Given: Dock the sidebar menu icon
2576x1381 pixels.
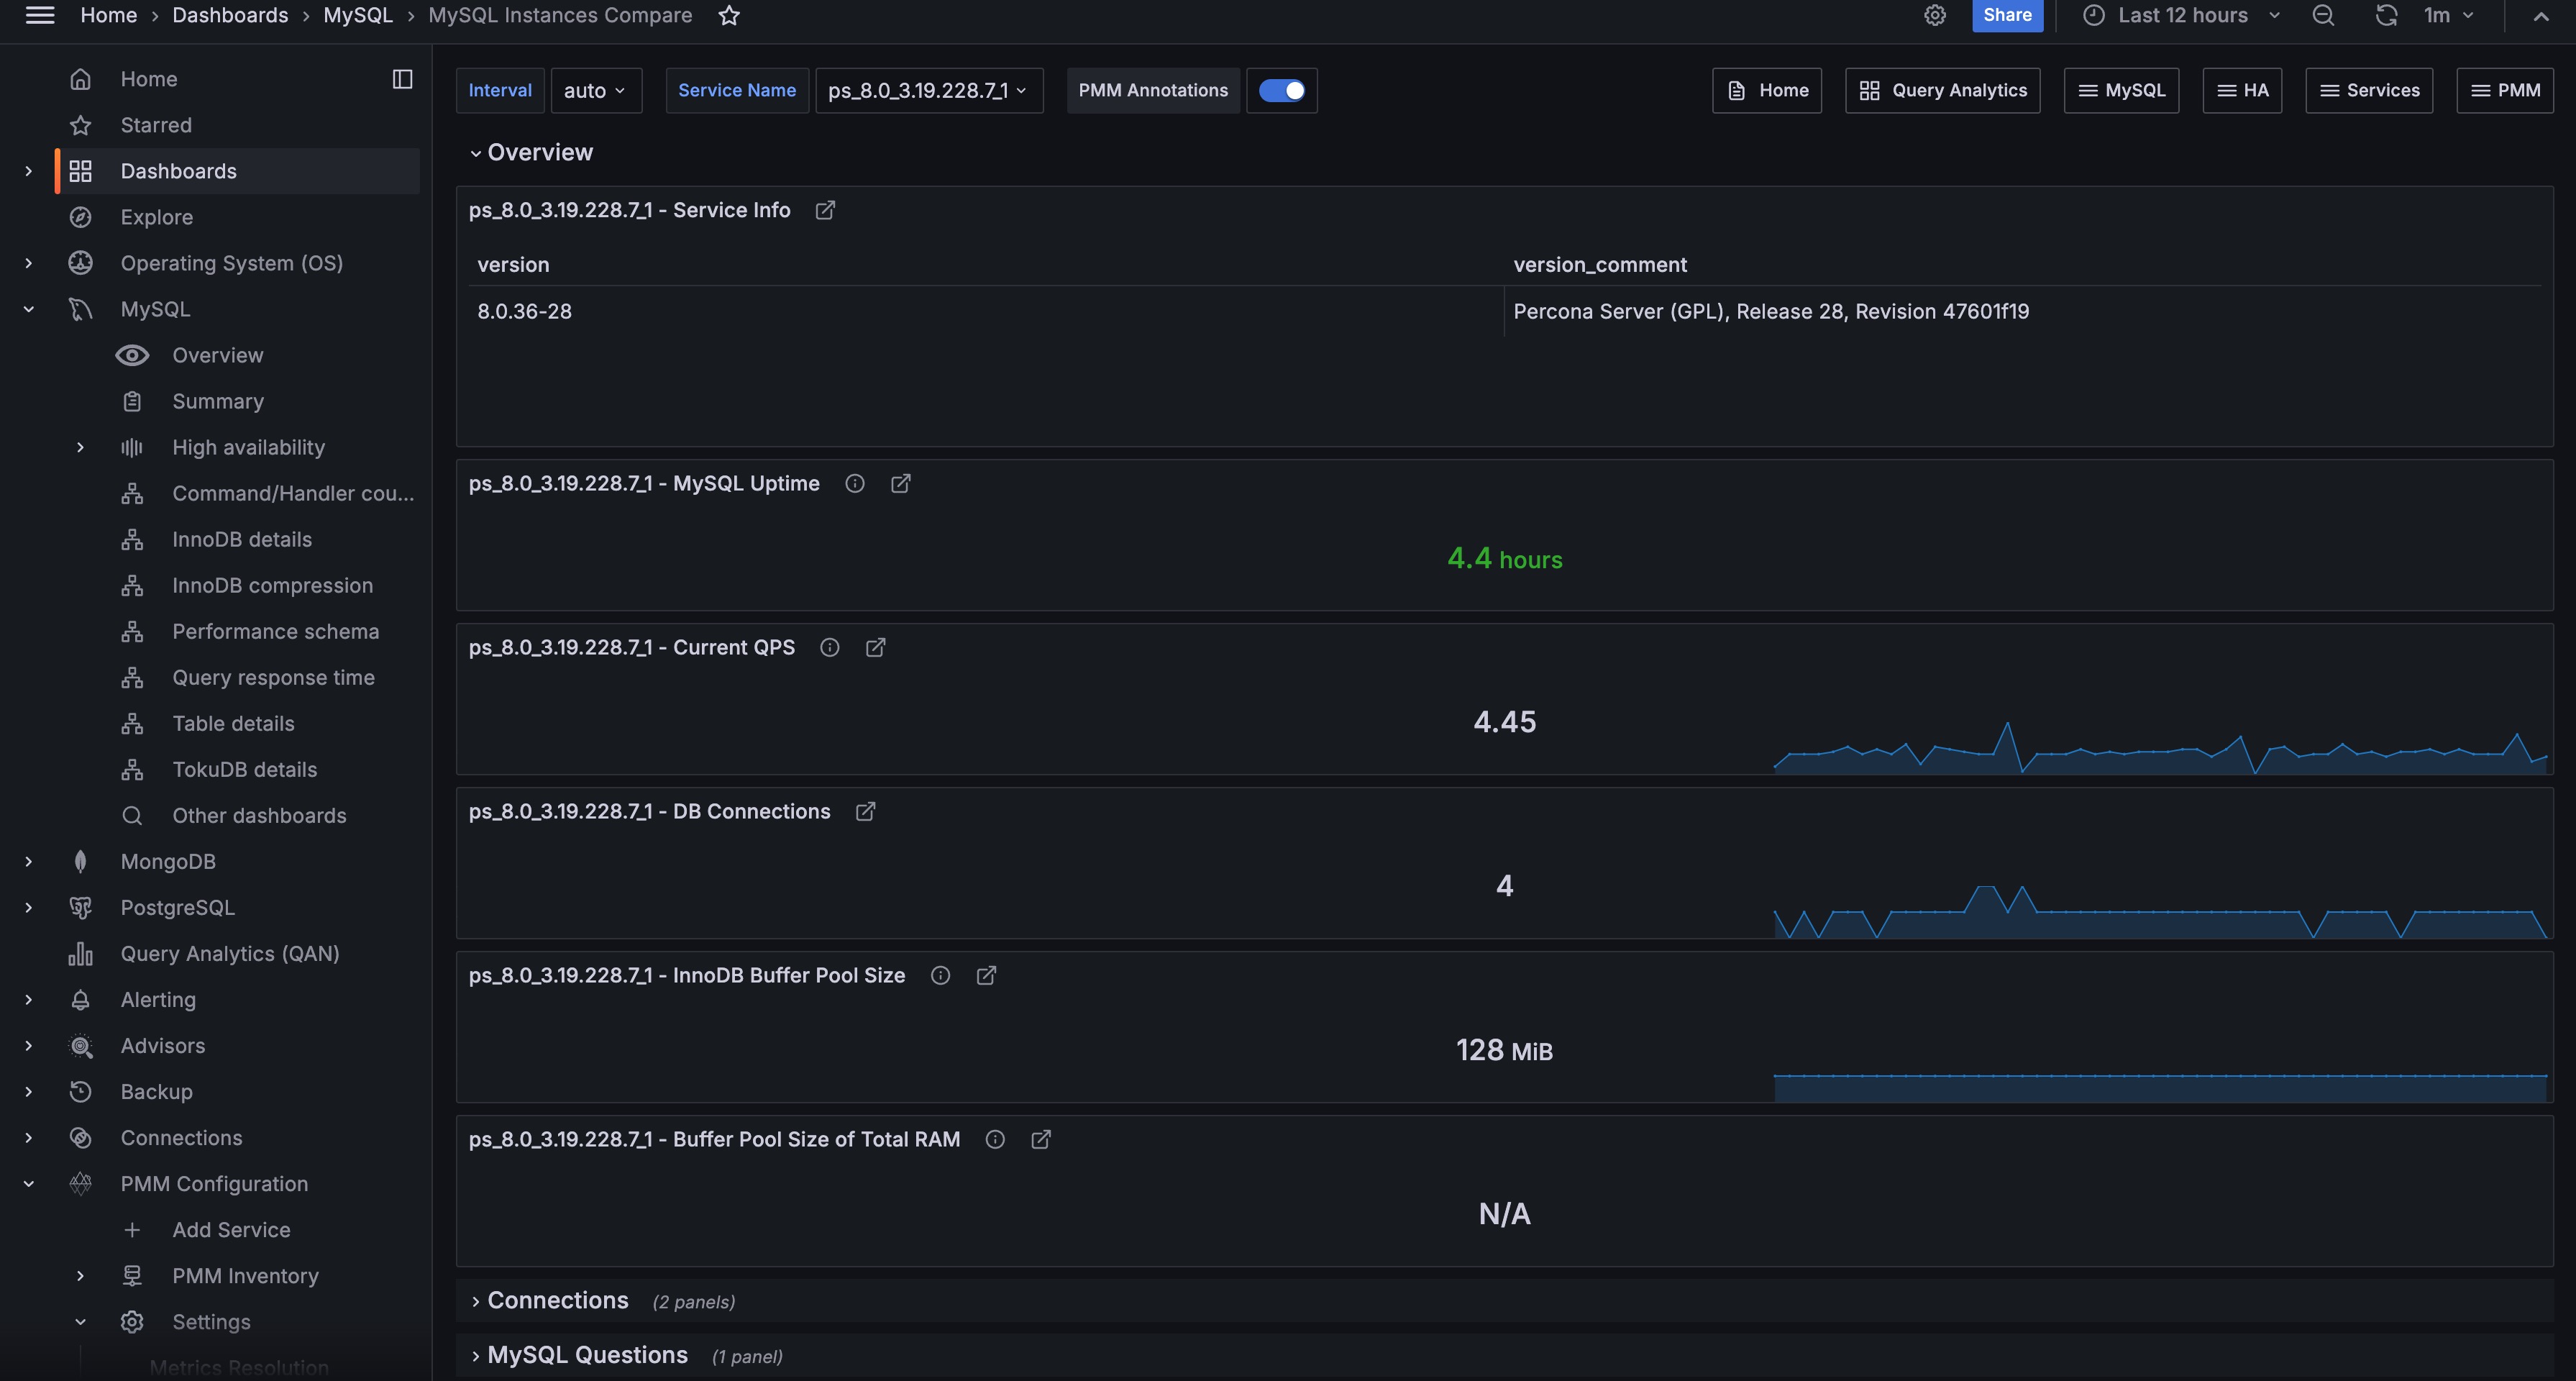Looking at the screenshot, I should tap(402, 79).
